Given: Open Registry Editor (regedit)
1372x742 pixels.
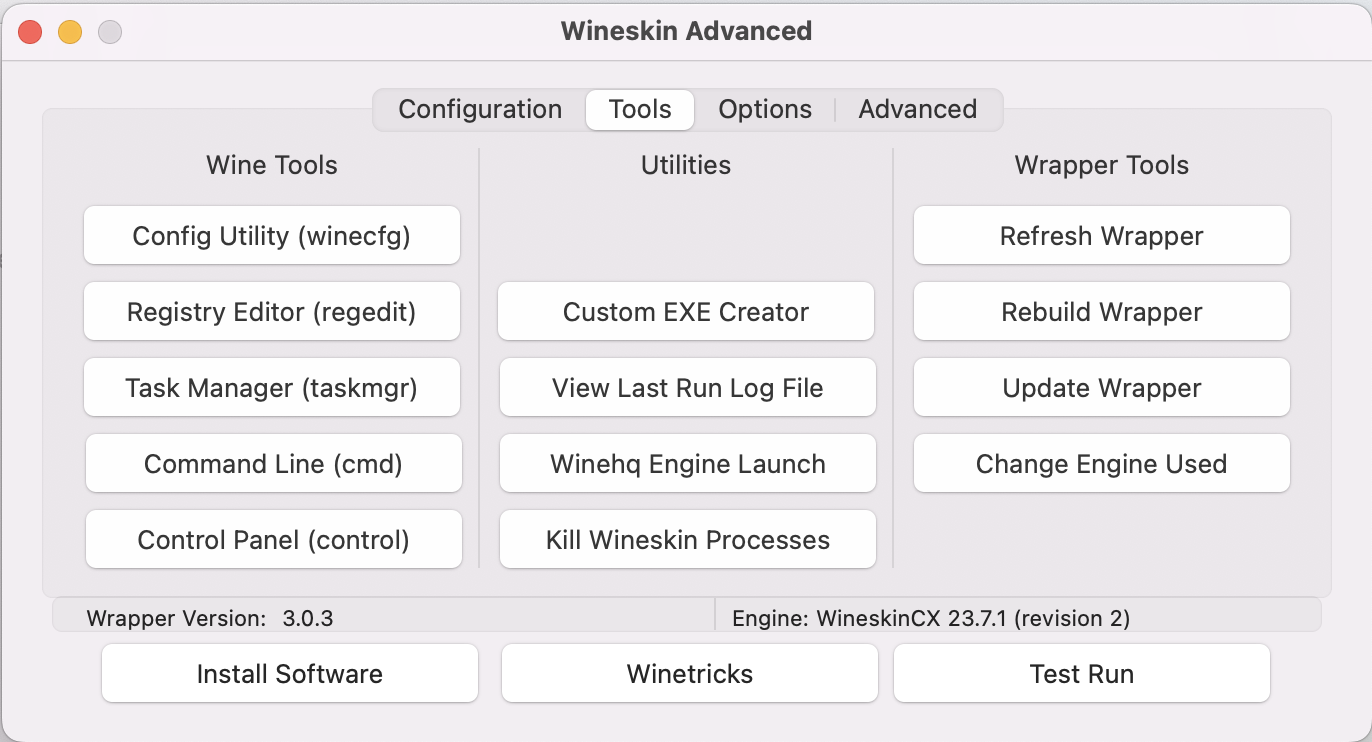Looking at the screenshot, I should 272,312.
